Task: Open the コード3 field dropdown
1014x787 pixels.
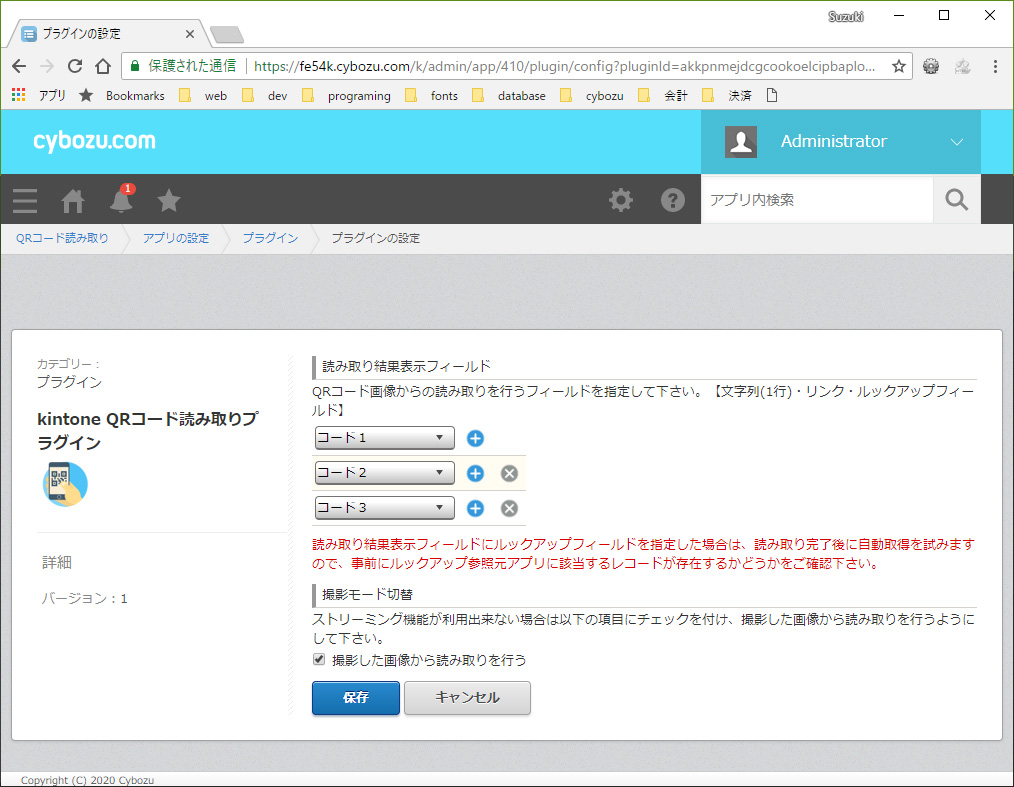Action: click(x=385, y=508)
